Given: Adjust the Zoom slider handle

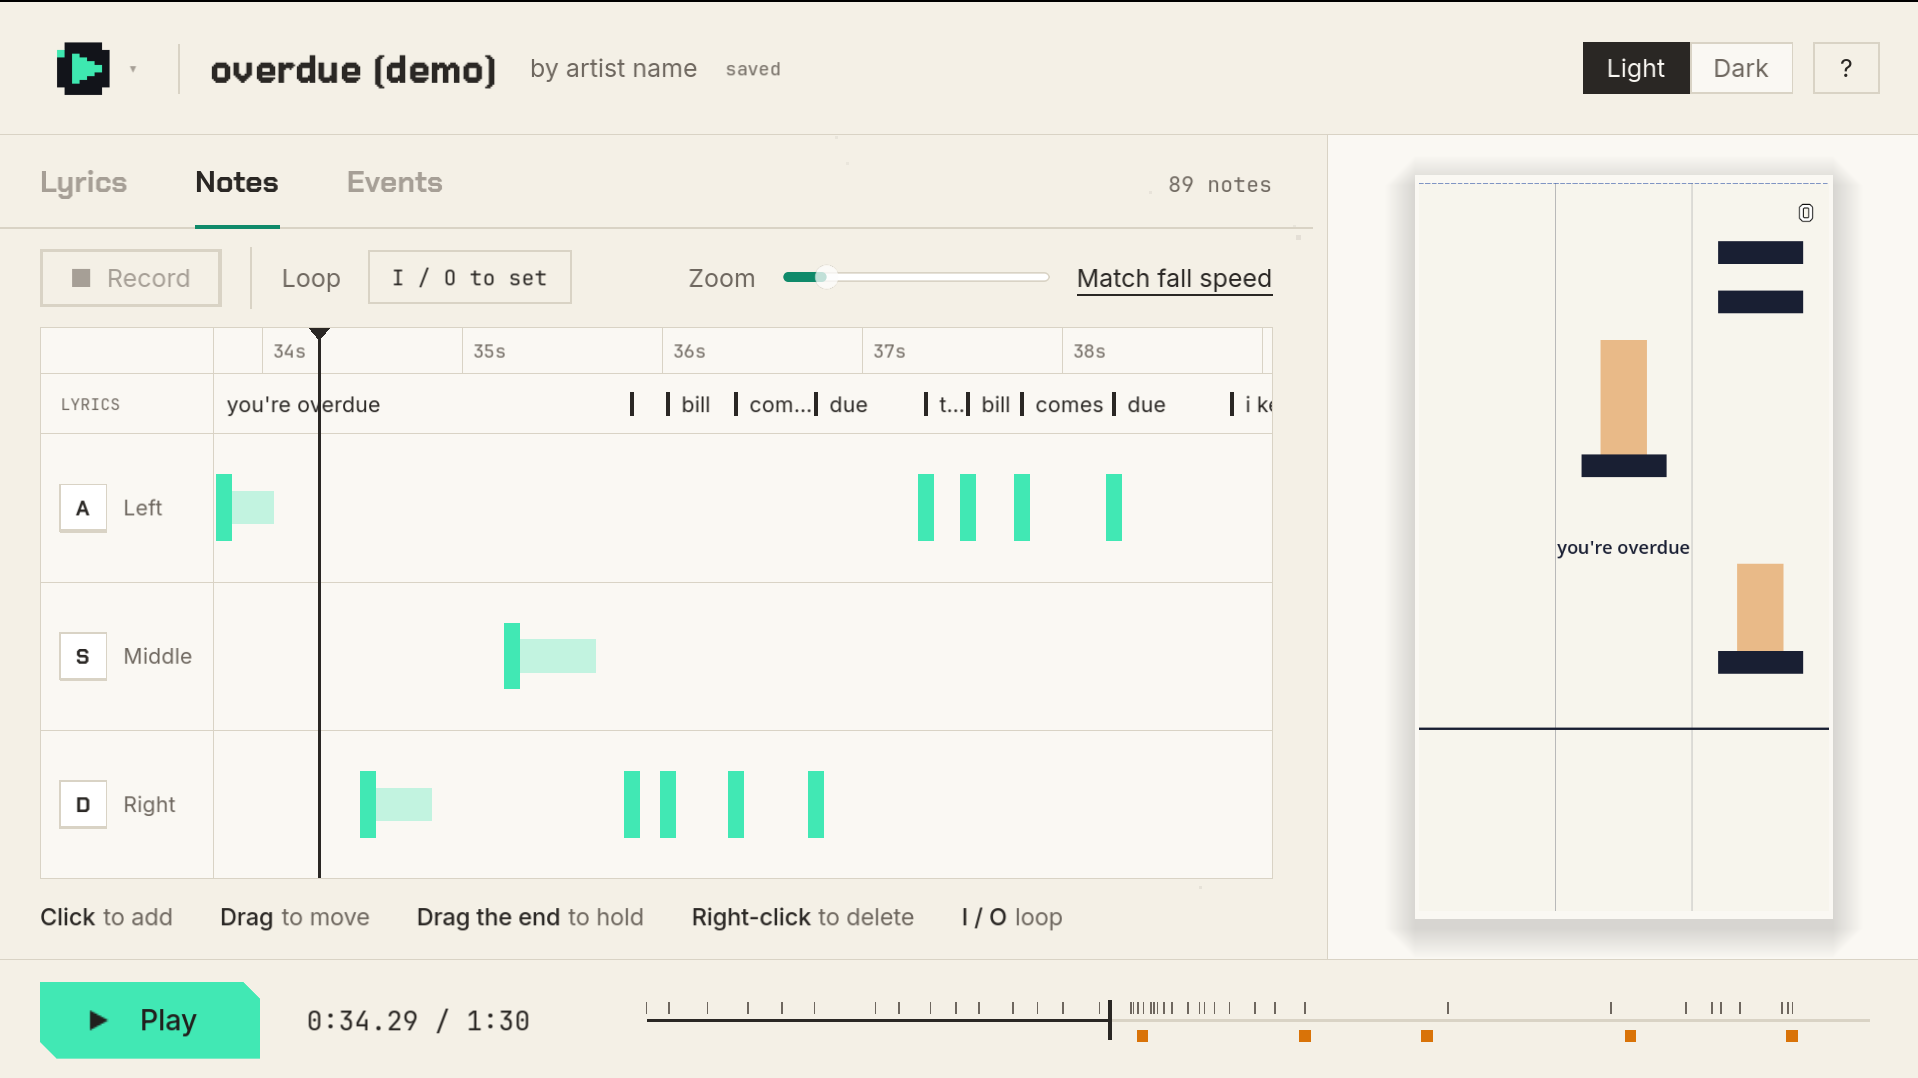Looking at the screenshot, I should click(x=825, y=277).
